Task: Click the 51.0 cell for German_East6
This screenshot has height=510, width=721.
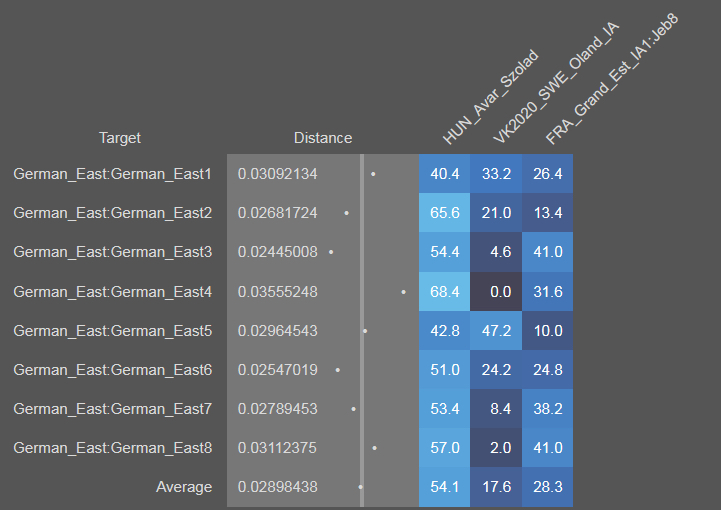Action: point(445,370)
